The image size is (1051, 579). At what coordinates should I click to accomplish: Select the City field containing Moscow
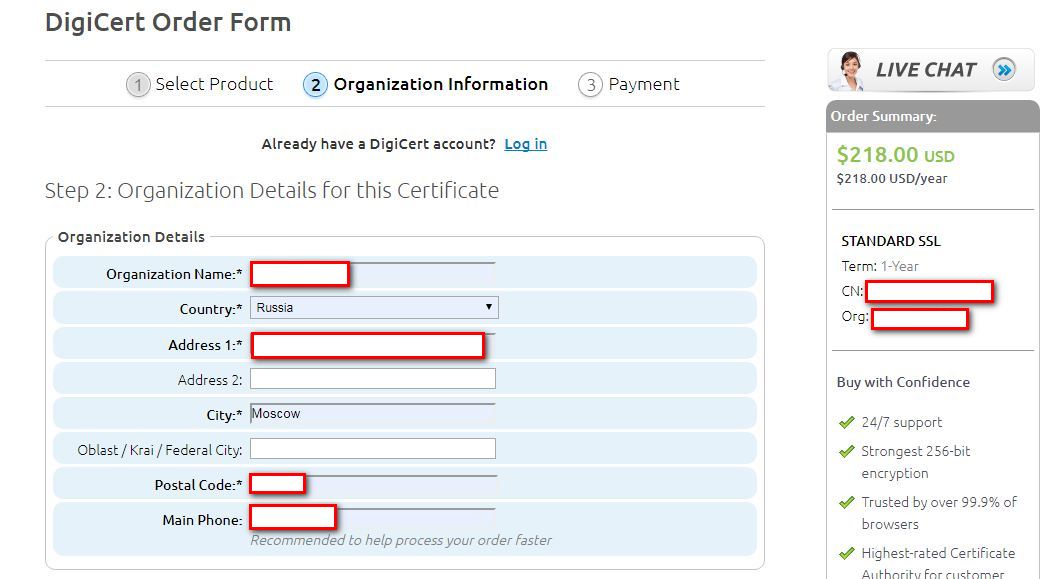pyautogui.click(x=372, y=414)
